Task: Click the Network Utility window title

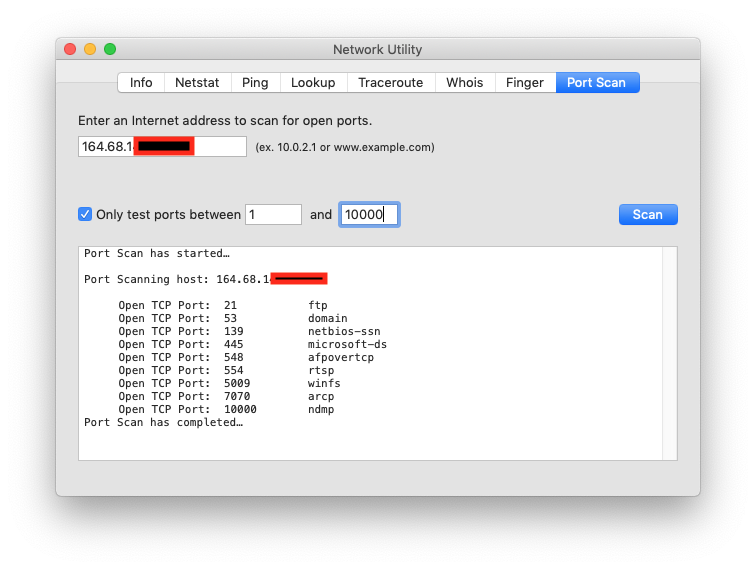Action: pos(378,49)
